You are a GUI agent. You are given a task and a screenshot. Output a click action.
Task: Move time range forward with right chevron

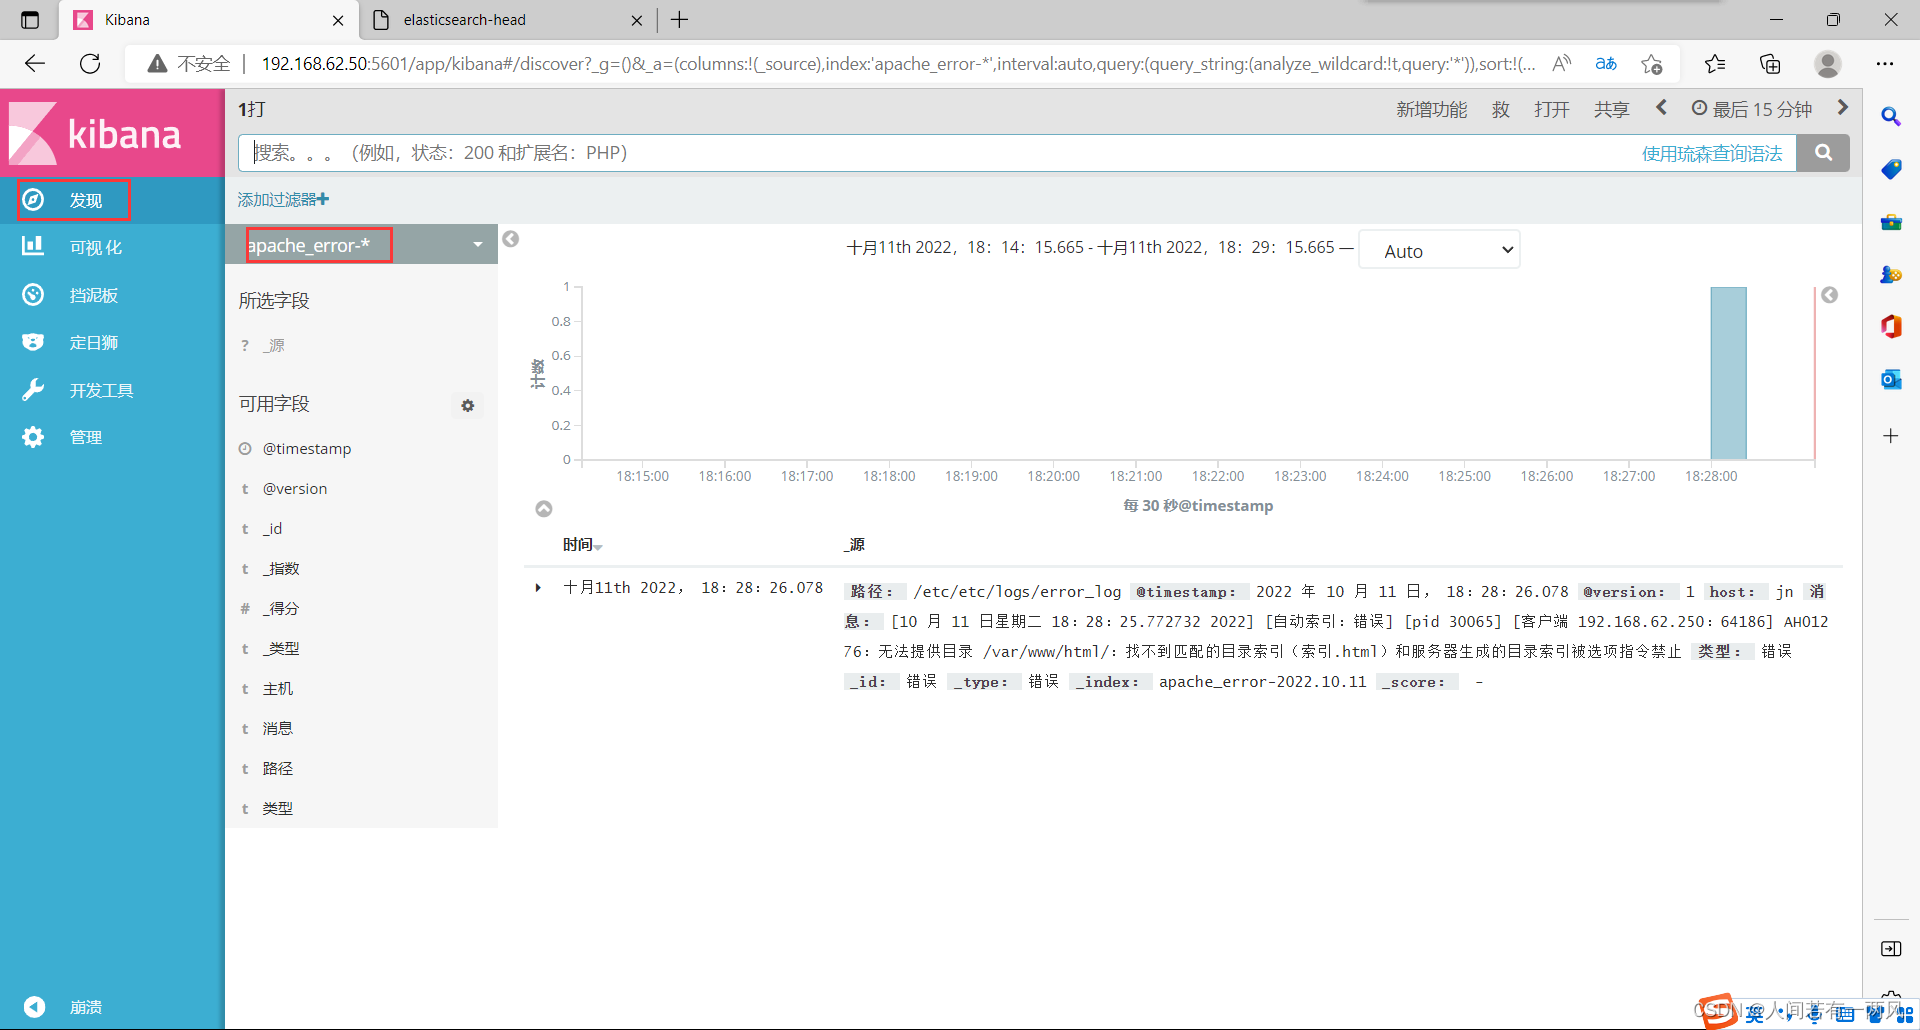(1843, 107)
